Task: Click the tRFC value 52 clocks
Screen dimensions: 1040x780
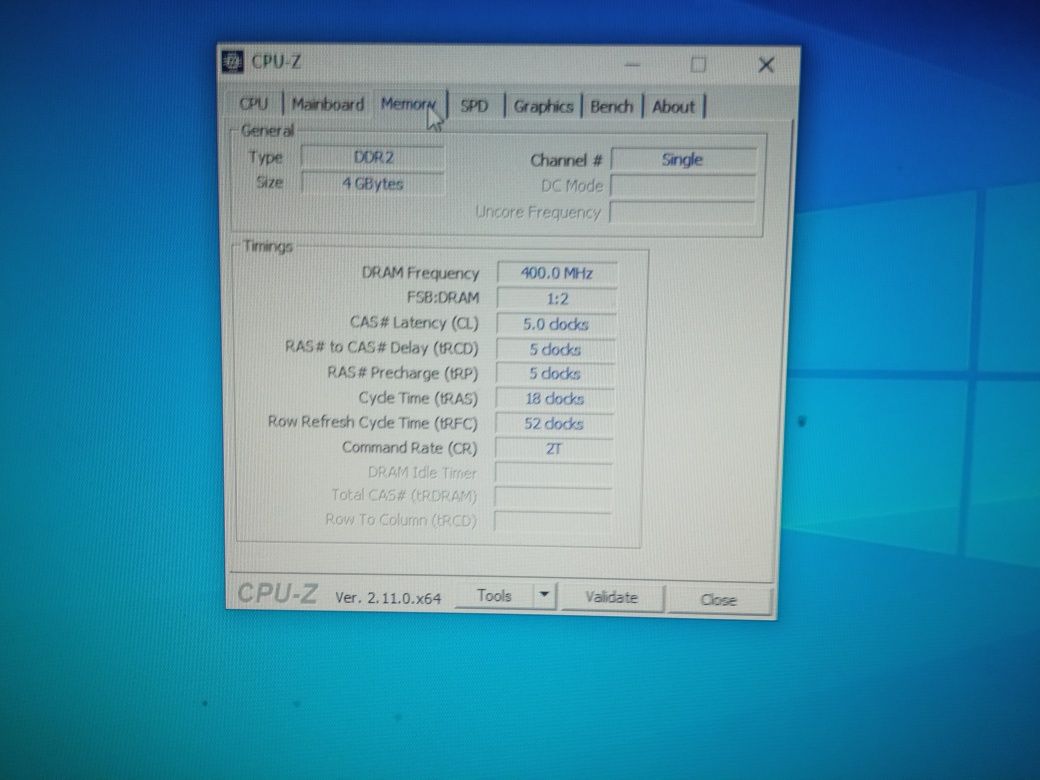Action: tap(554, 424)
